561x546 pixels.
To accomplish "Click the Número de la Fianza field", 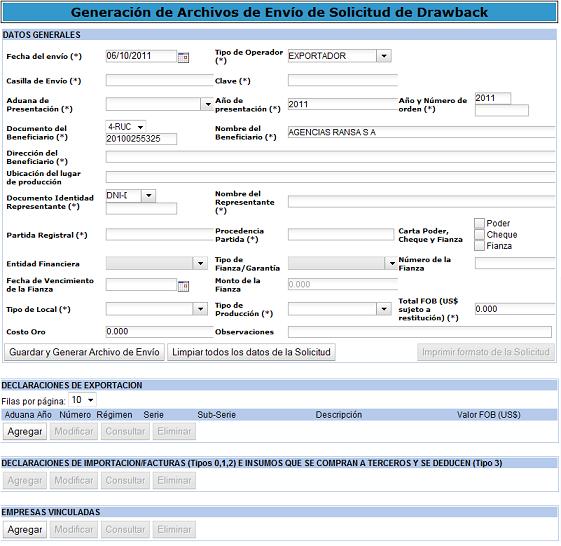I will click(x=515, y=263).
